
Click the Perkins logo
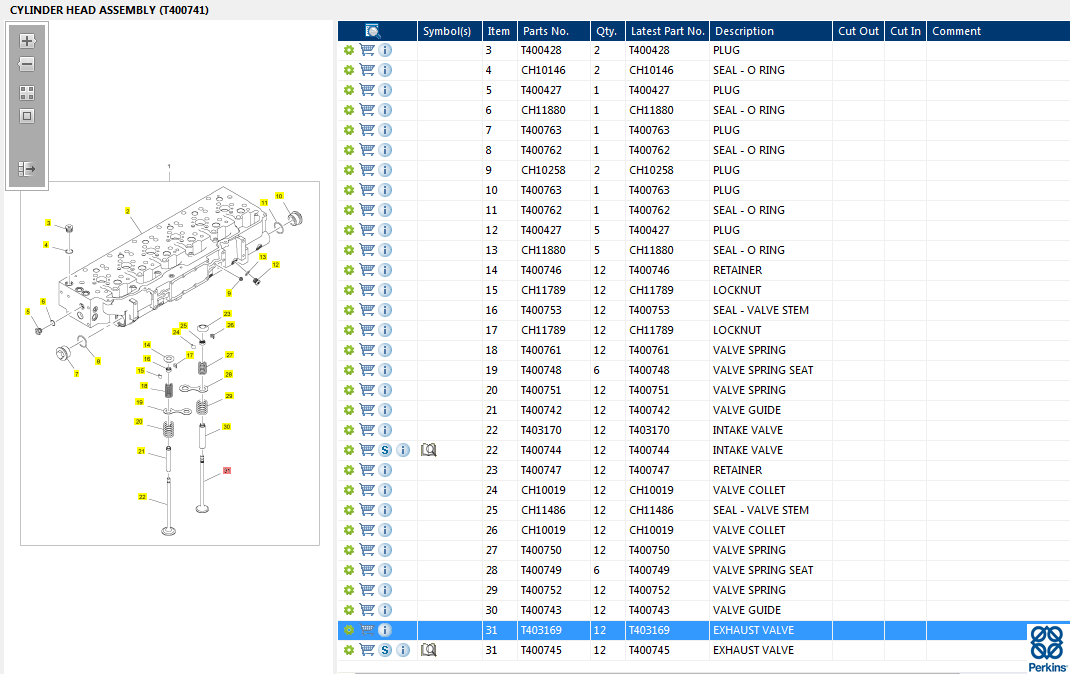pos(1047,649)
